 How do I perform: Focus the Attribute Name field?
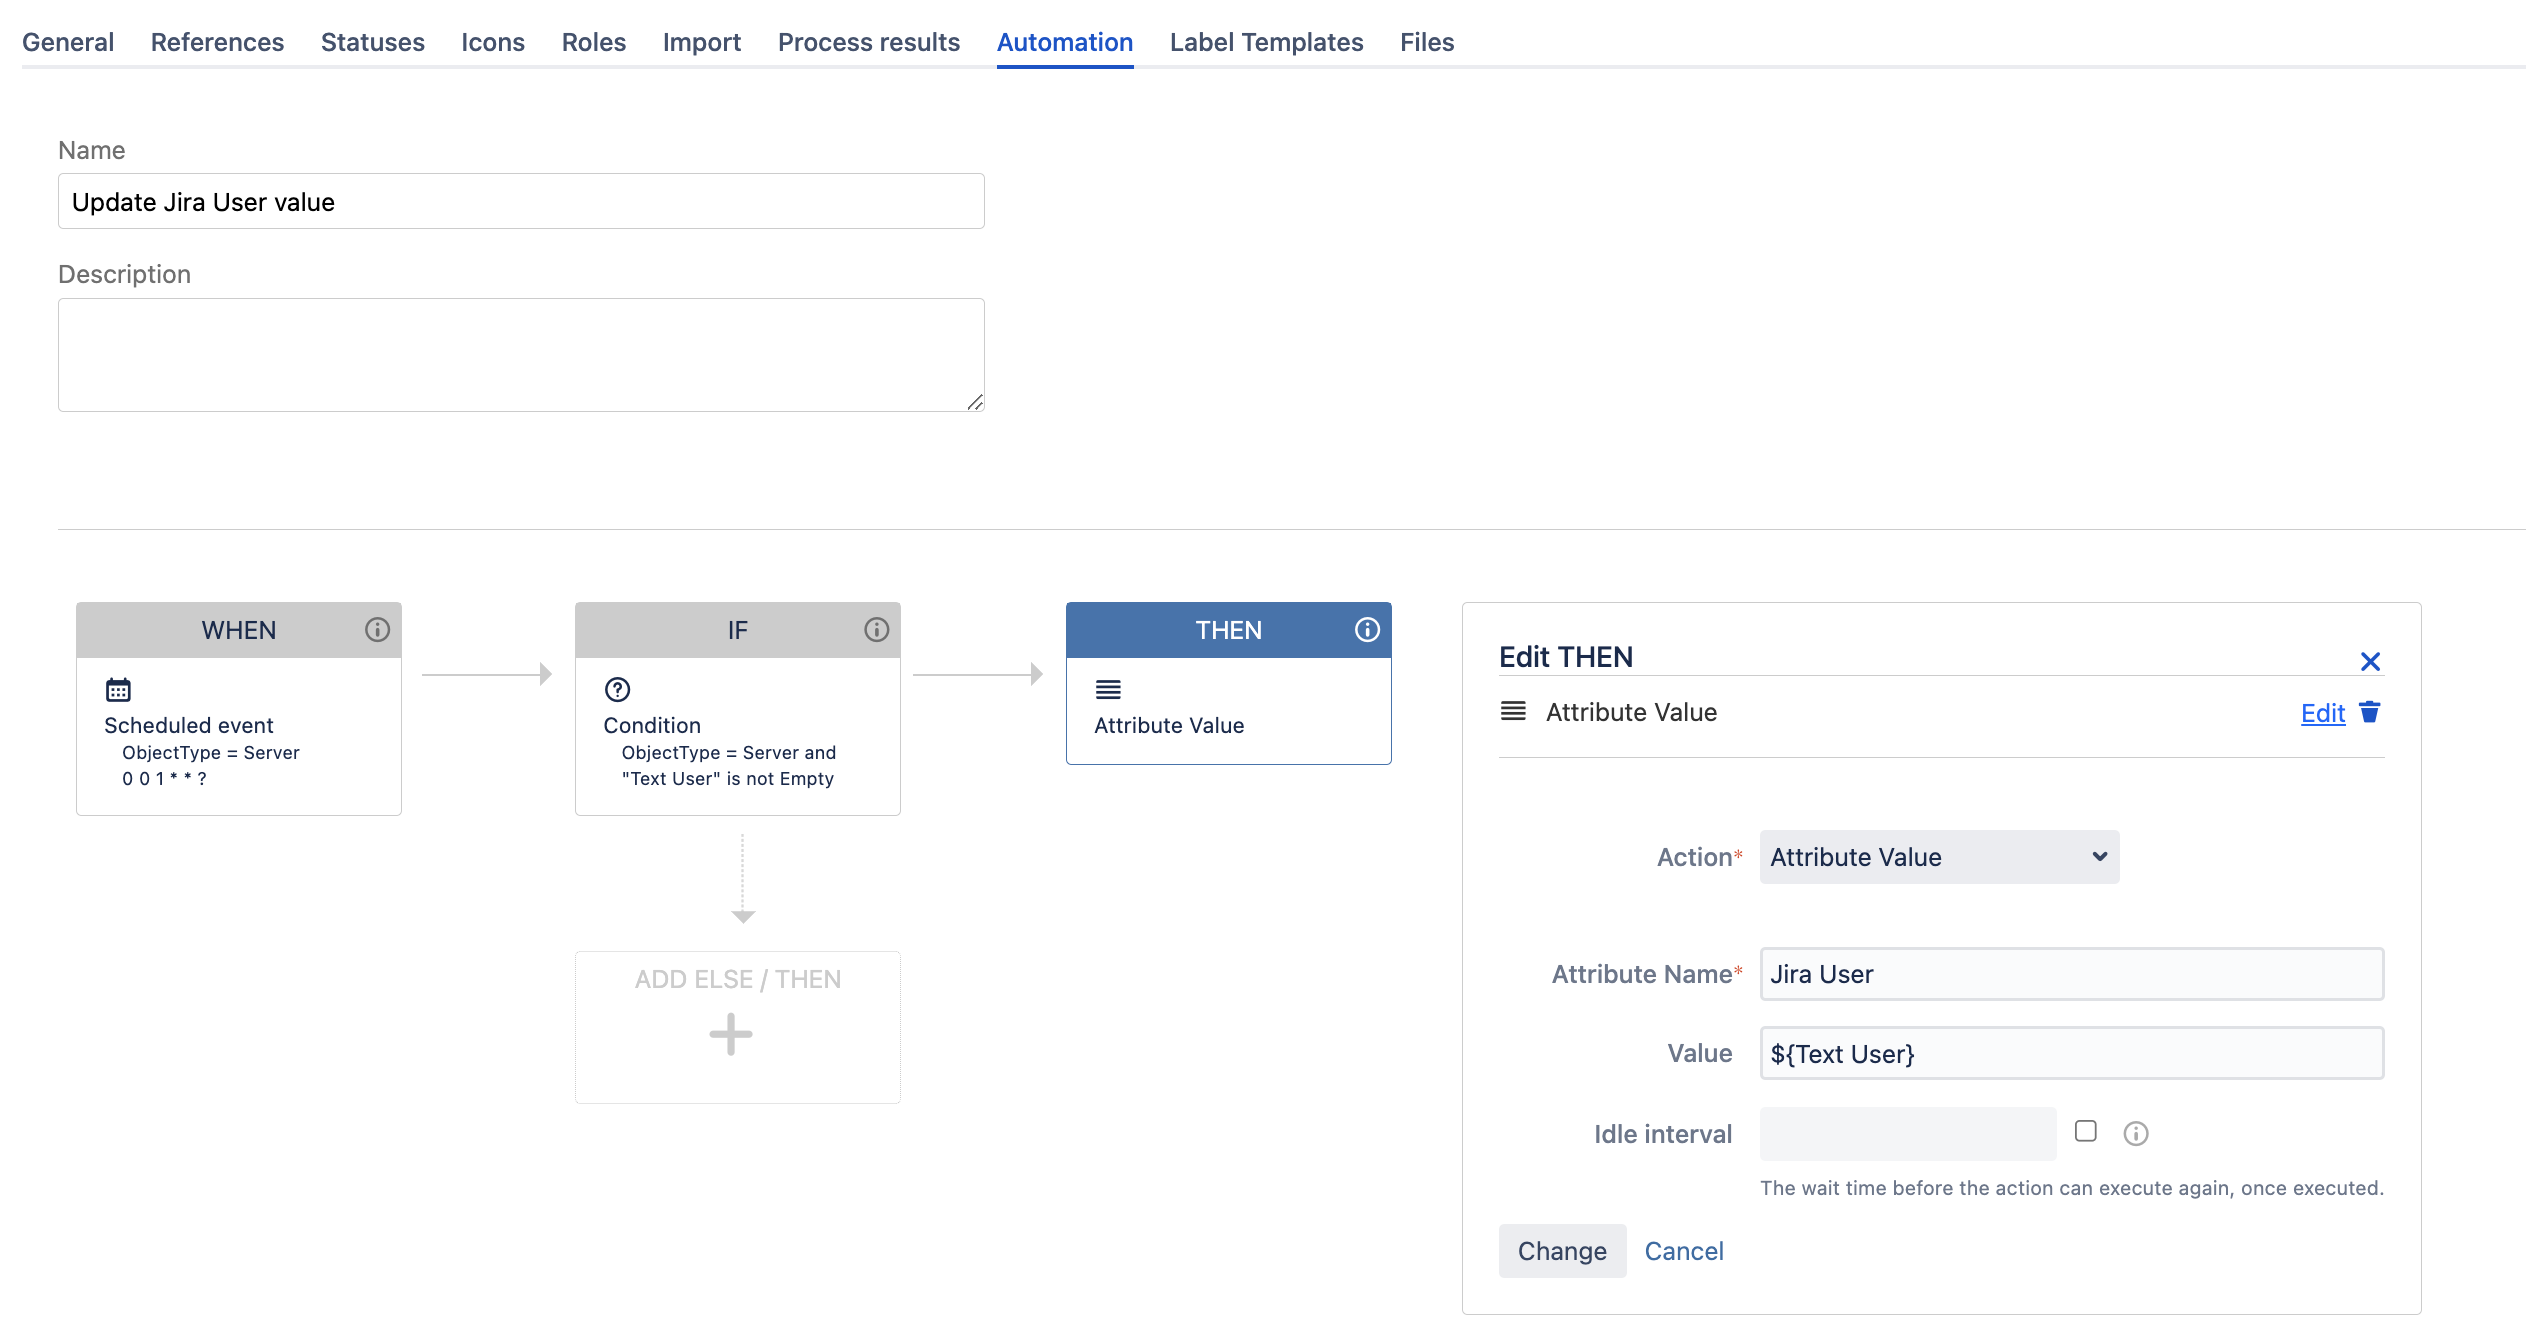click(x=2071, y=974)
